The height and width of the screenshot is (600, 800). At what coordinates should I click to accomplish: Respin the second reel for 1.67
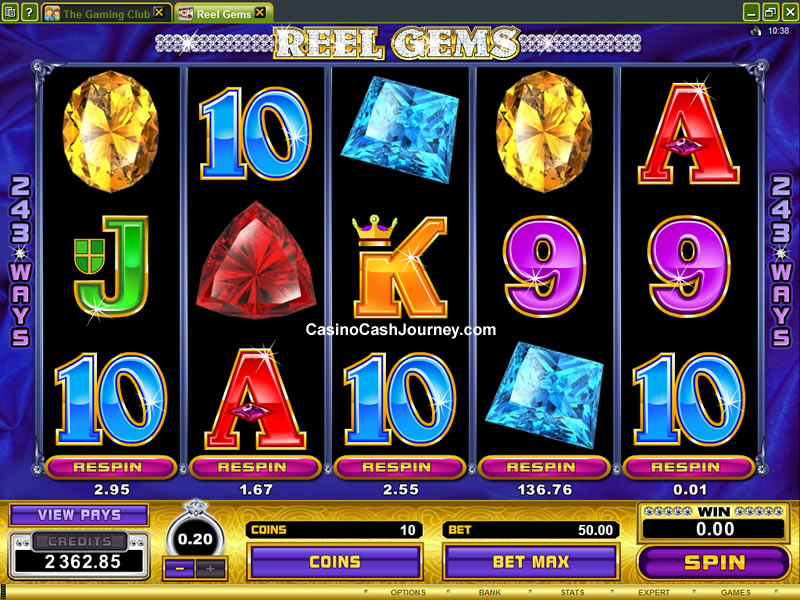254,467
